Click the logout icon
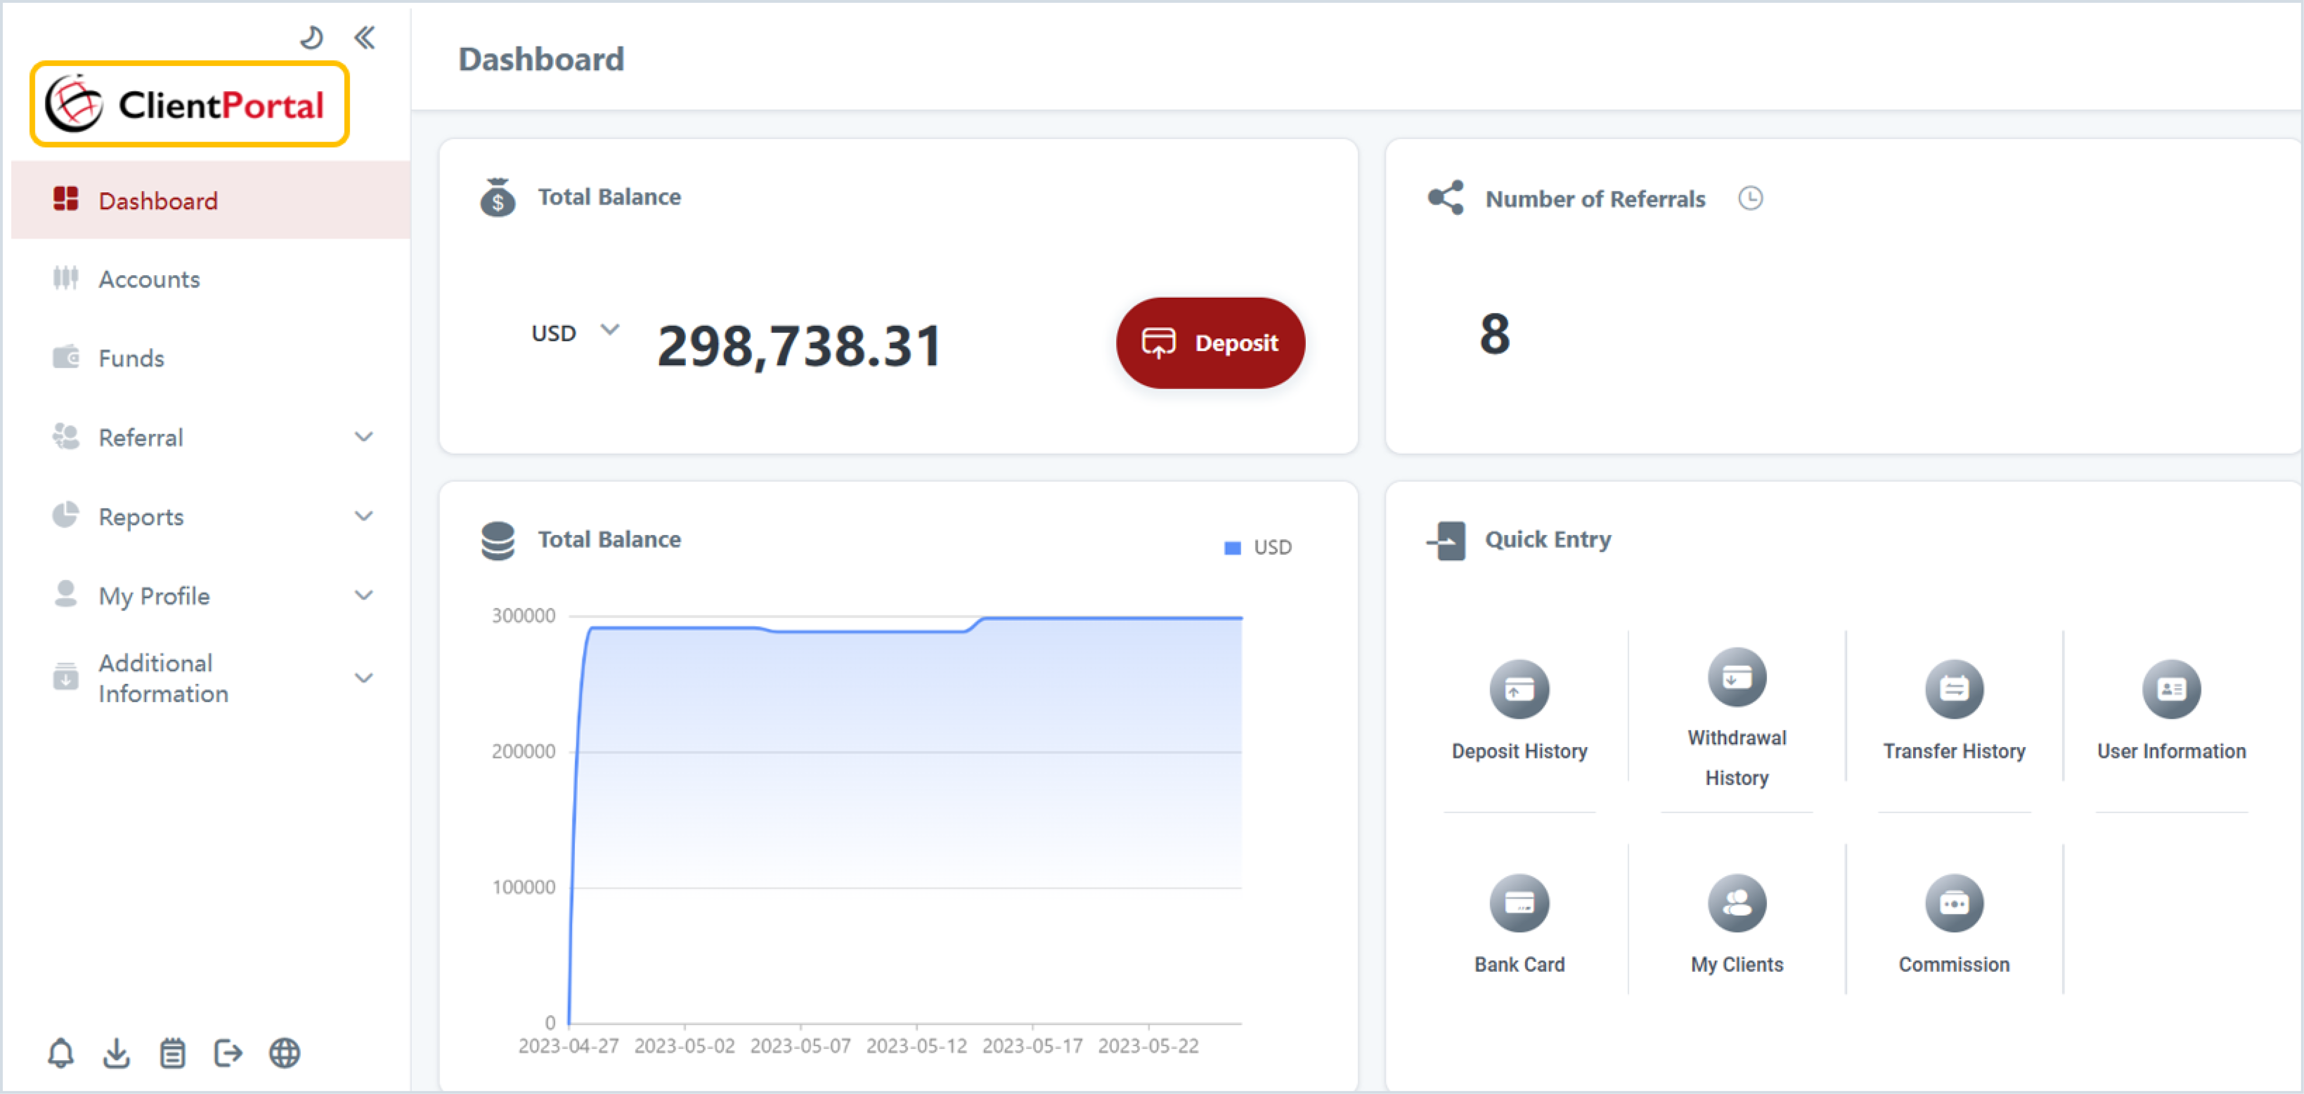The width and height of the screenshot is (2304, 1094). click(x=228, y=1053)
